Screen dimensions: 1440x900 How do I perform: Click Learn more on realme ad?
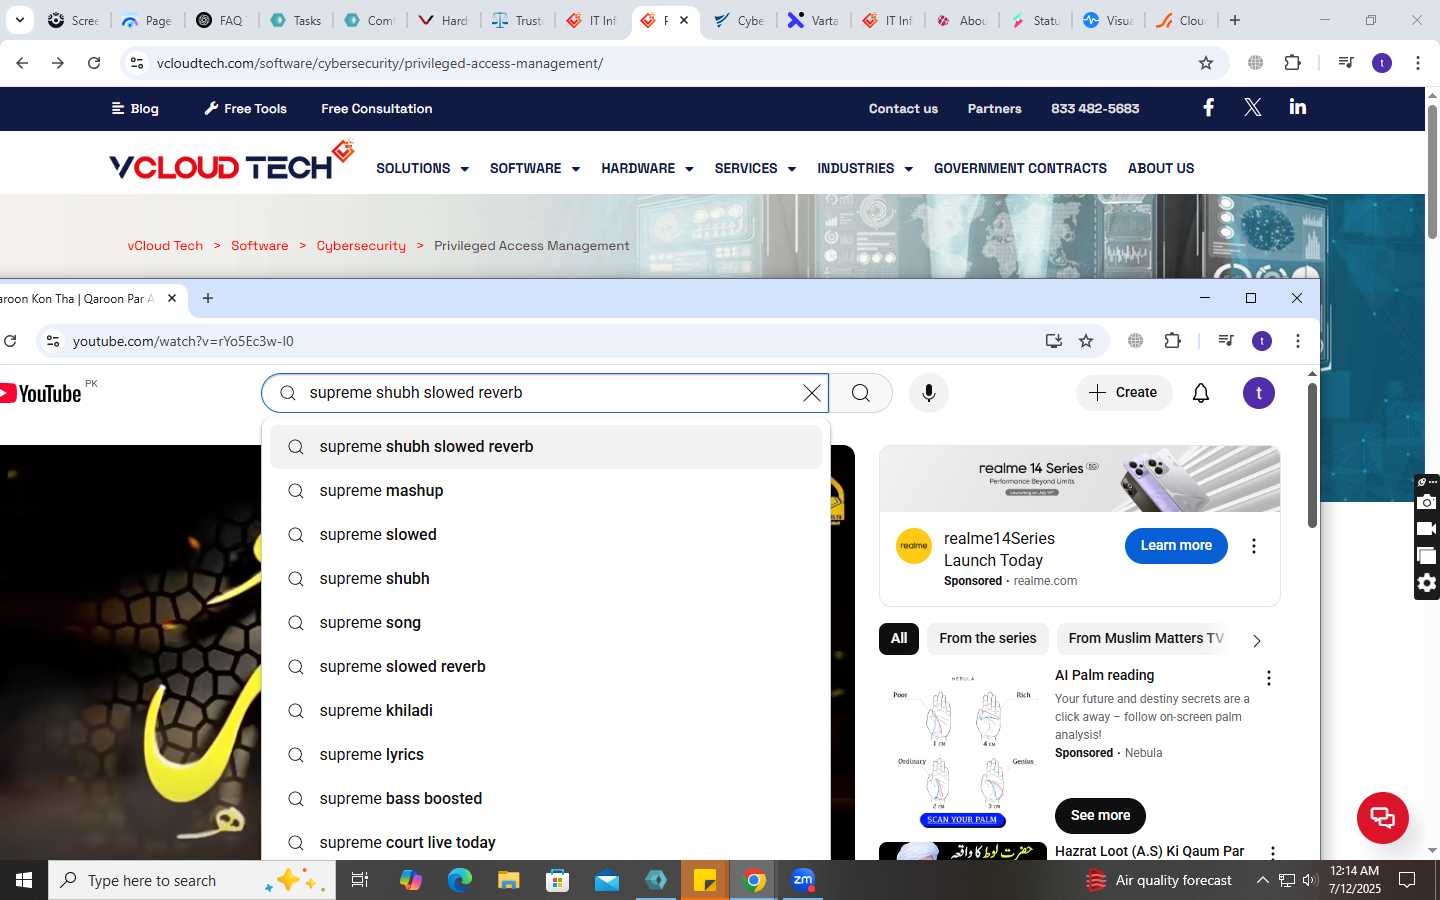coord(1176,546)
